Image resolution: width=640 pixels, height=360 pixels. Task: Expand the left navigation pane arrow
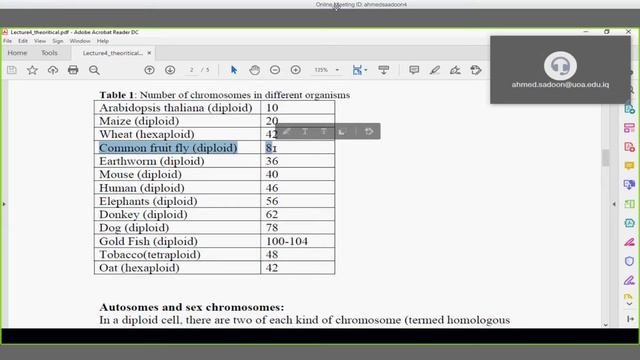pyautogui.click(x=4, y=204)
